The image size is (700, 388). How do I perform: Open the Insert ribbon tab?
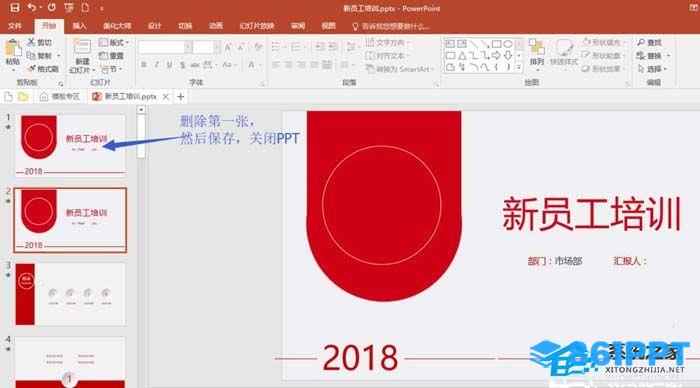click(x=79, y=26)
